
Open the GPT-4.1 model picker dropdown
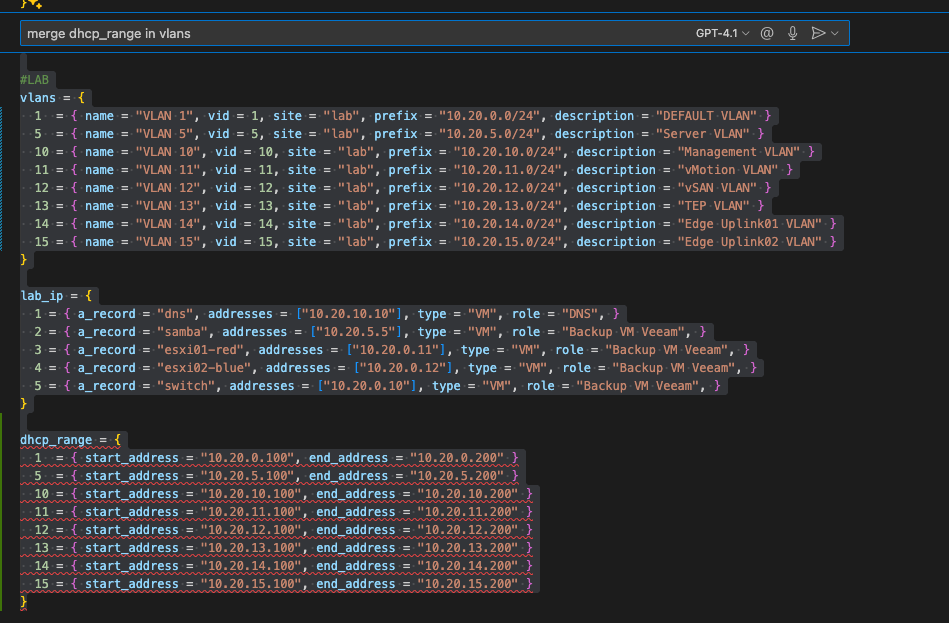pos(722,33)
